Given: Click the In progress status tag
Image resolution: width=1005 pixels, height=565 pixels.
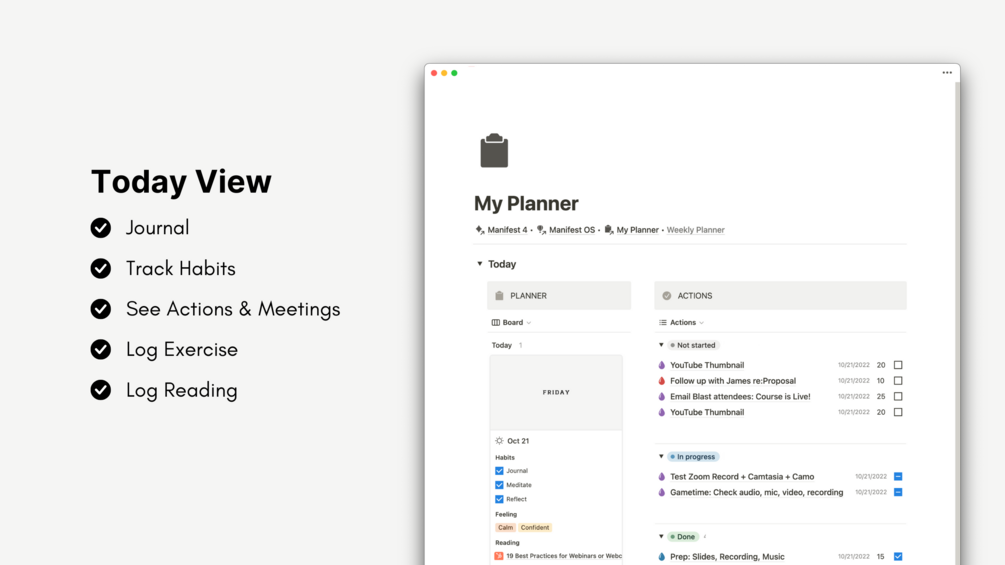Looking at the screenshot, I should (693, 457).
